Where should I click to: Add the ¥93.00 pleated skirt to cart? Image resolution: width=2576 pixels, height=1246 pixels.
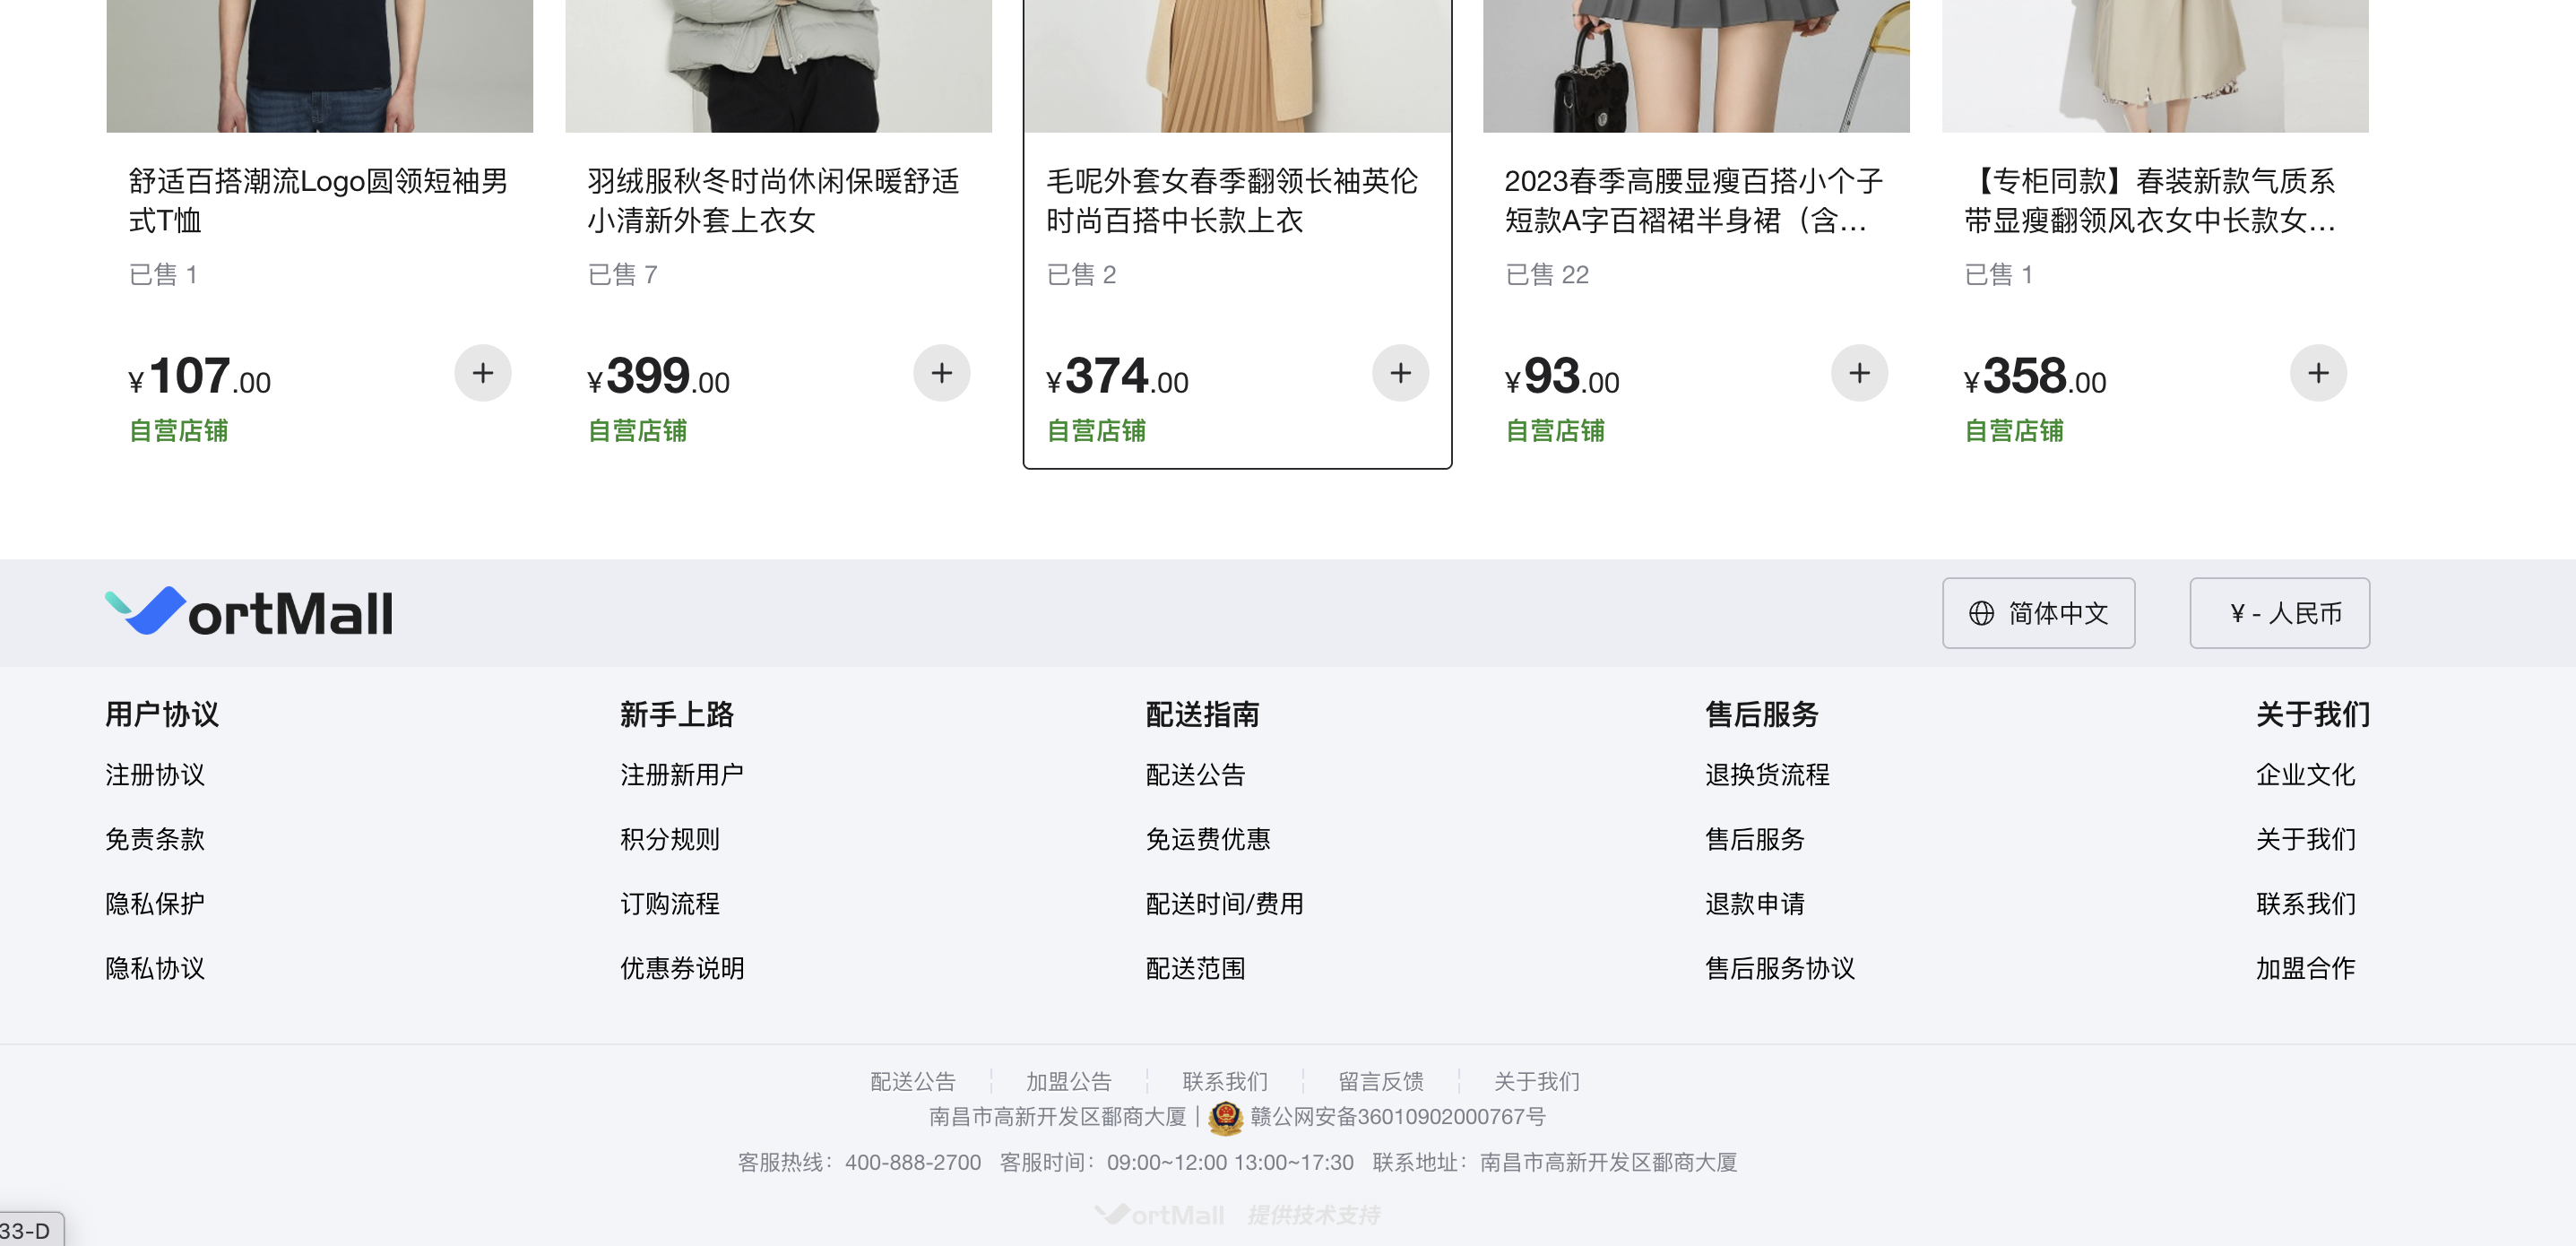click(1860, 373)
